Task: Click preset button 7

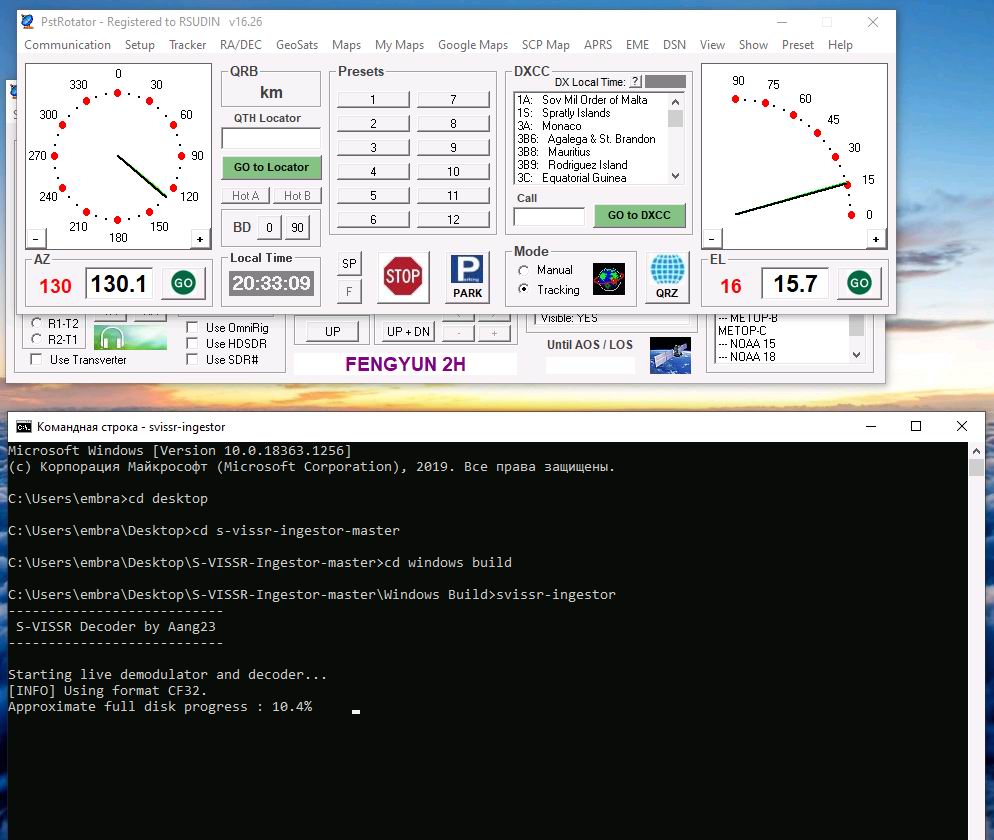Action: point(453,100)
